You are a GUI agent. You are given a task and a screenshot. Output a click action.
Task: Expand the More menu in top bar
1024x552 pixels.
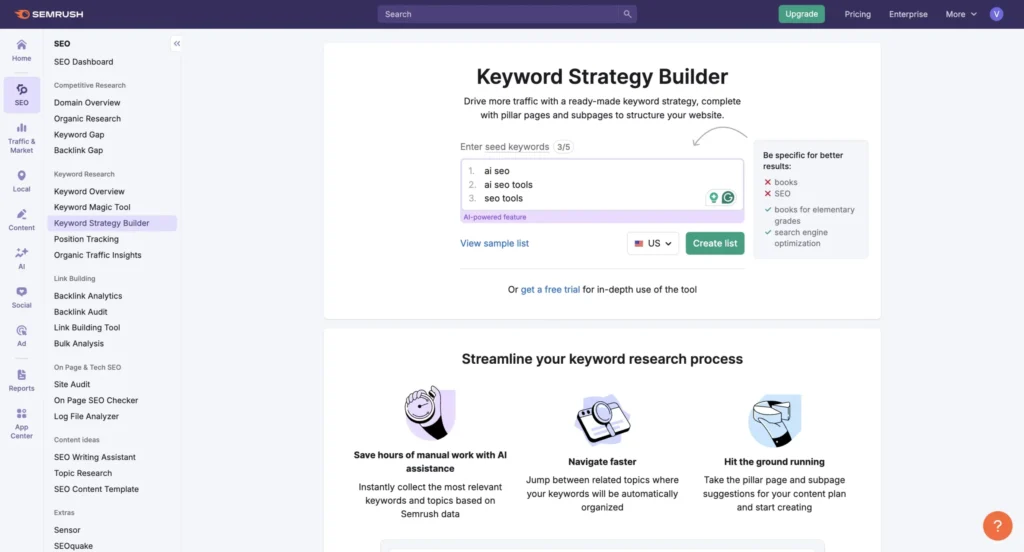(x=961, y=14)
